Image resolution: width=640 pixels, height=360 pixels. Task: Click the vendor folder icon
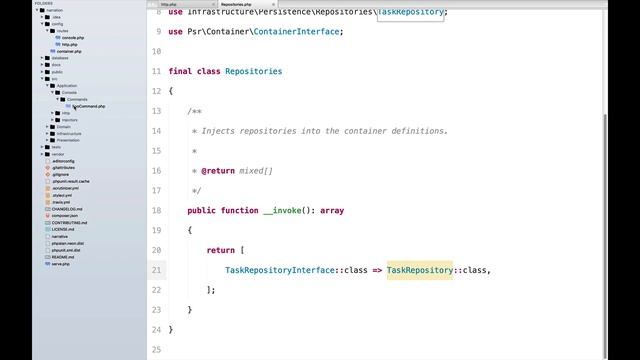point(47,154)
